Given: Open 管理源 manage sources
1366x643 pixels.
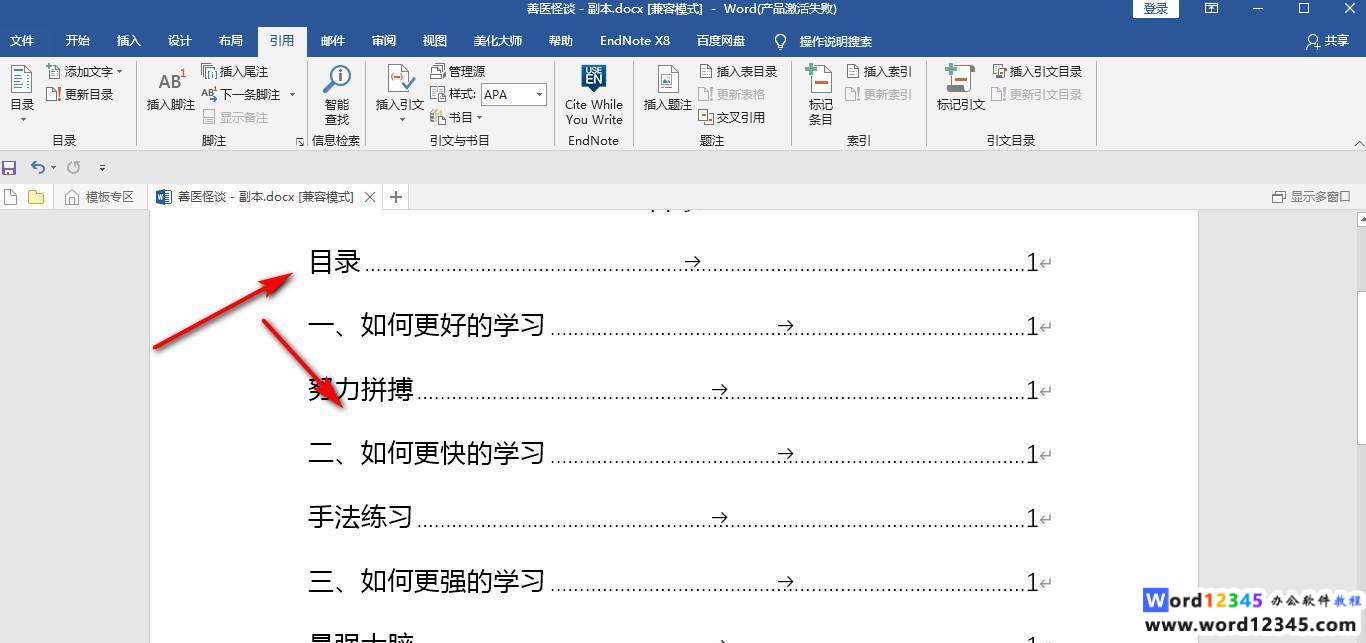Looking at the screenshot, I should point(458,71).
